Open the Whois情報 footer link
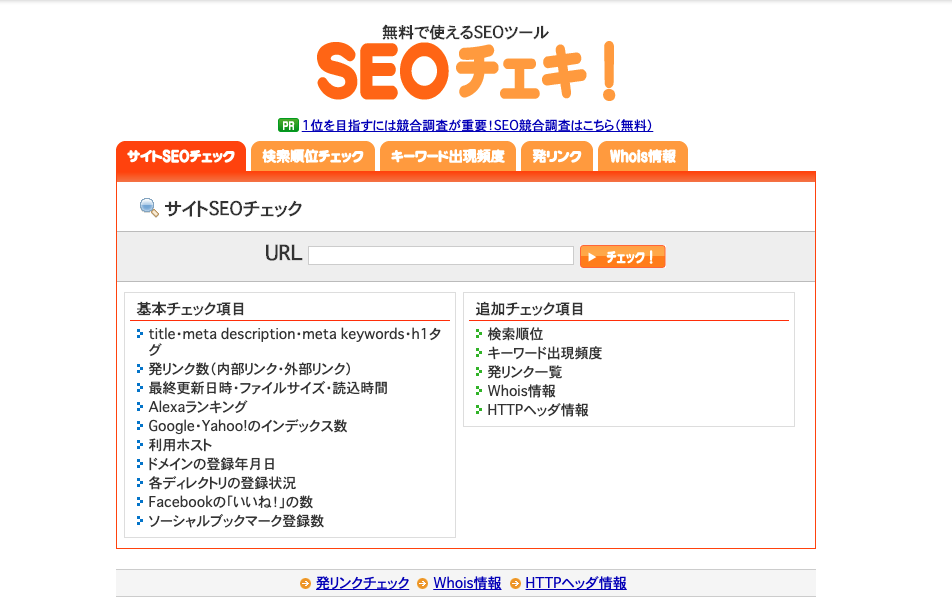 pyautogui.click(x=467, y=583)
